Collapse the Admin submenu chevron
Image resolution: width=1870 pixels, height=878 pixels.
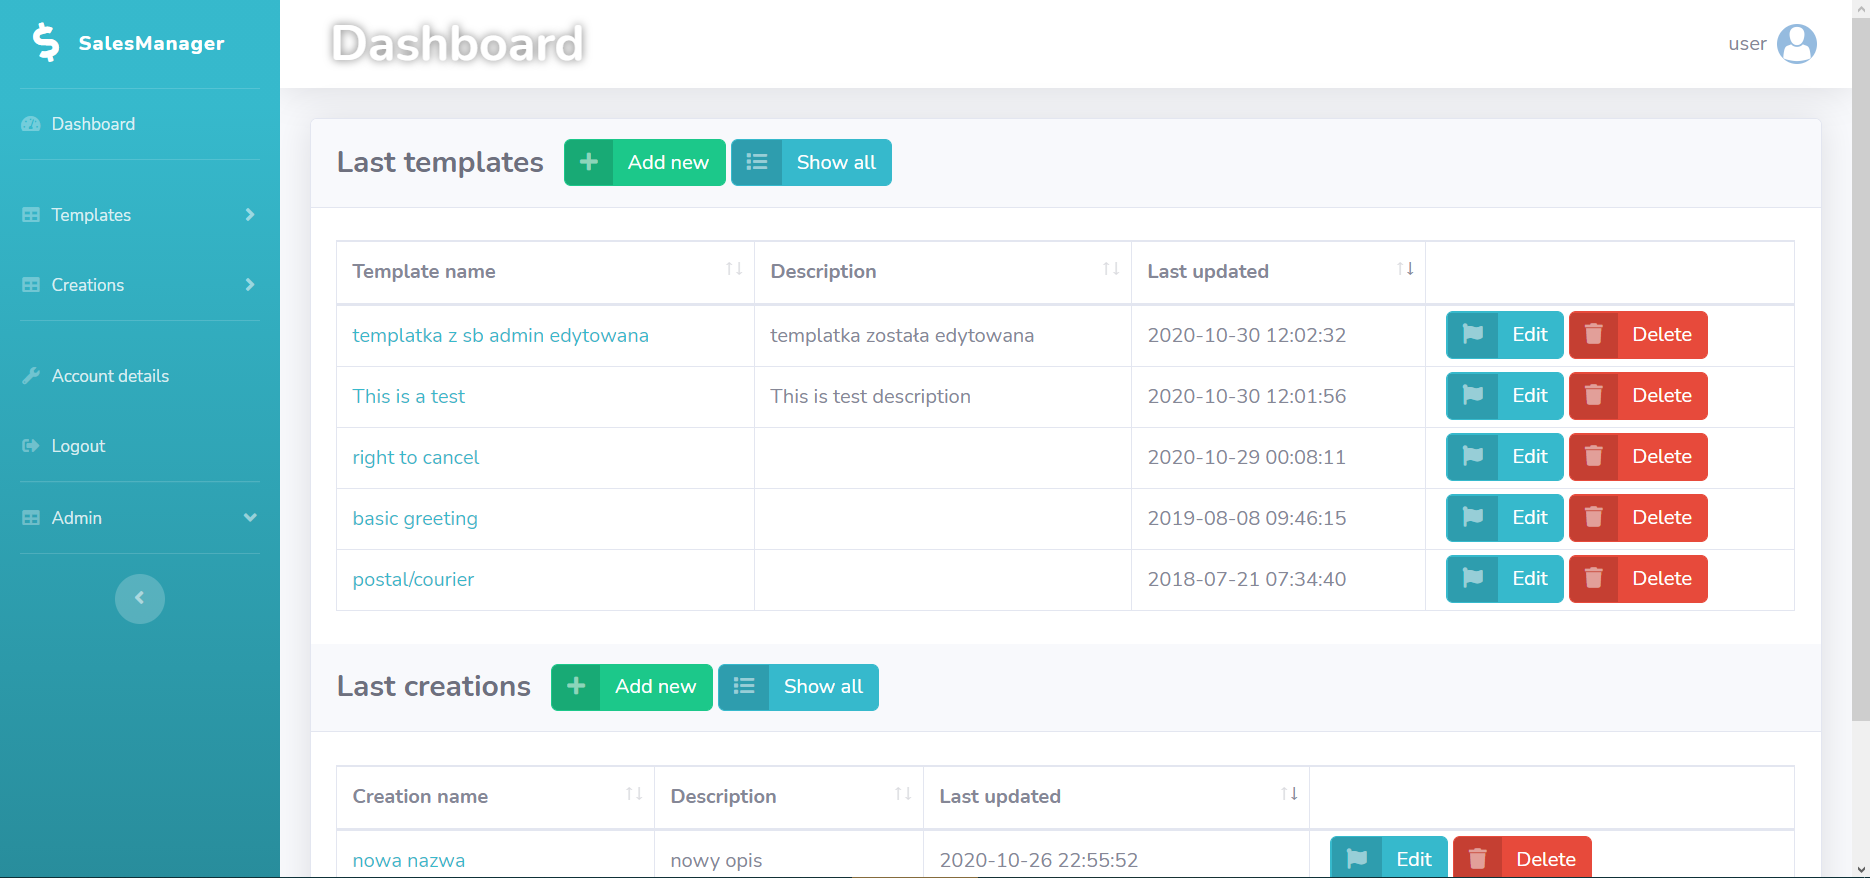[250, 518]
